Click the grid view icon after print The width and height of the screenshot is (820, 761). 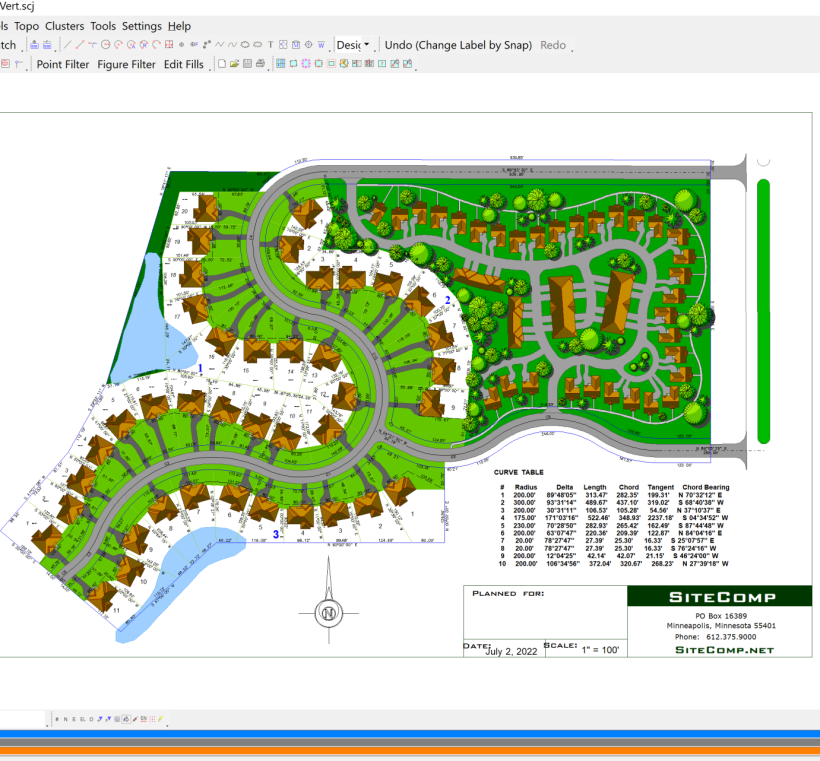click(x=279, y=64)
